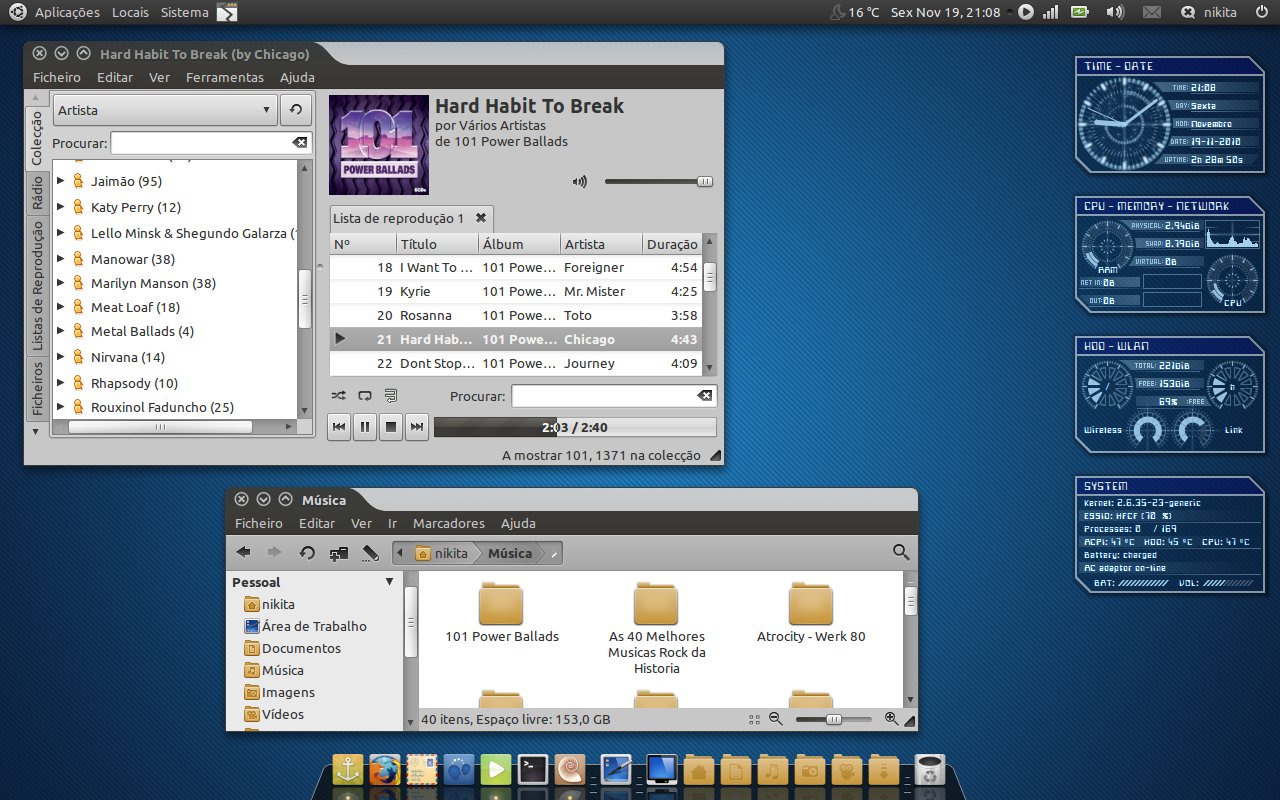The width and height of the screenshot is (1280, 800).
Task: Expand the Nirvana artist entry
Action: click(61, 357)
